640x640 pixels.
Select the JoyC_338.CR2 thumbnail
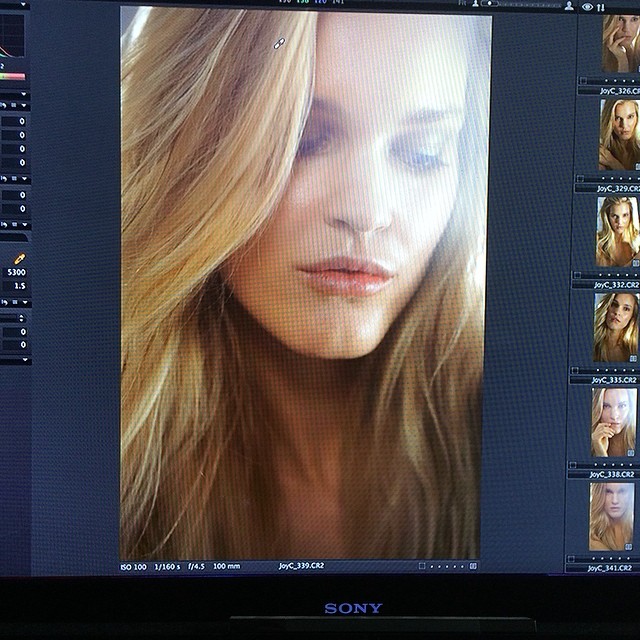[x=613, y=422]
